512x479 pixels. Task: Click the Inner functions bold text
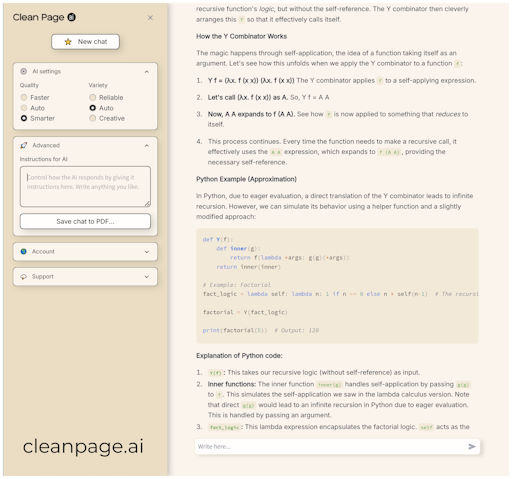(x=232, y=384)
